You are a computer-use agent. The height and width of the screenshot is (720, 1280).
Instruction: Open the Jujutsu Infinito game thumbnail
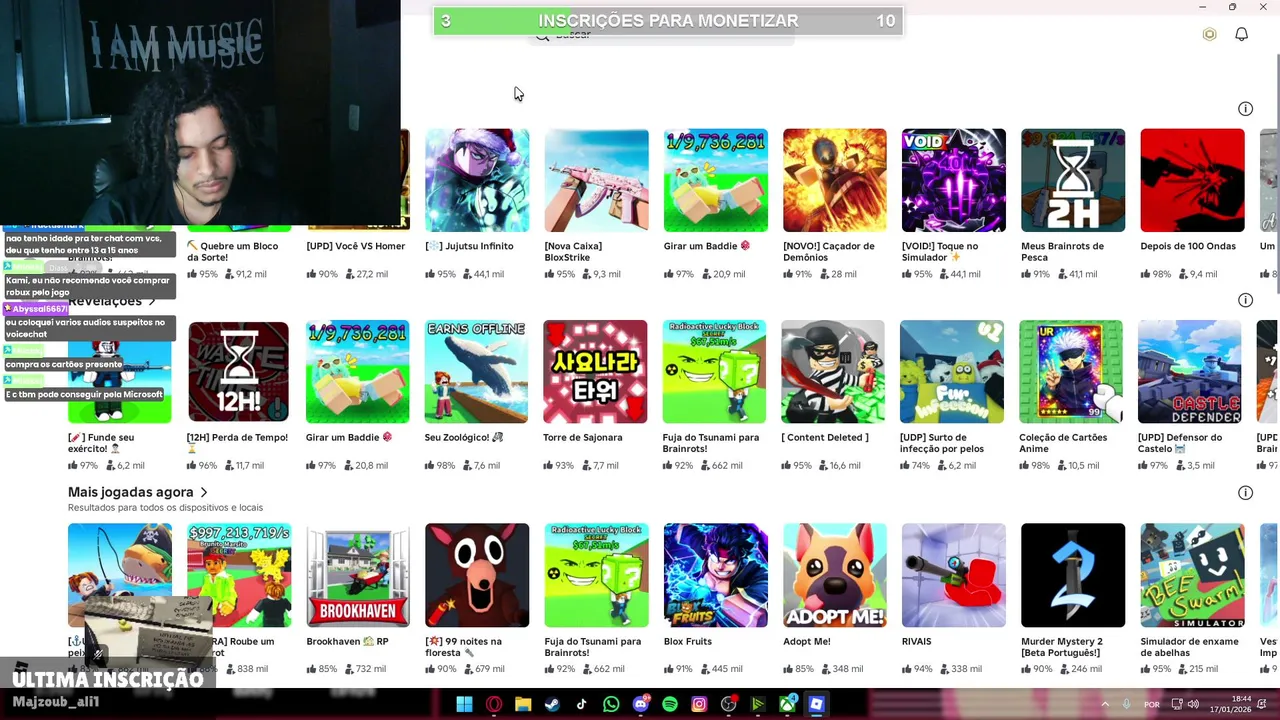[477, 180]
